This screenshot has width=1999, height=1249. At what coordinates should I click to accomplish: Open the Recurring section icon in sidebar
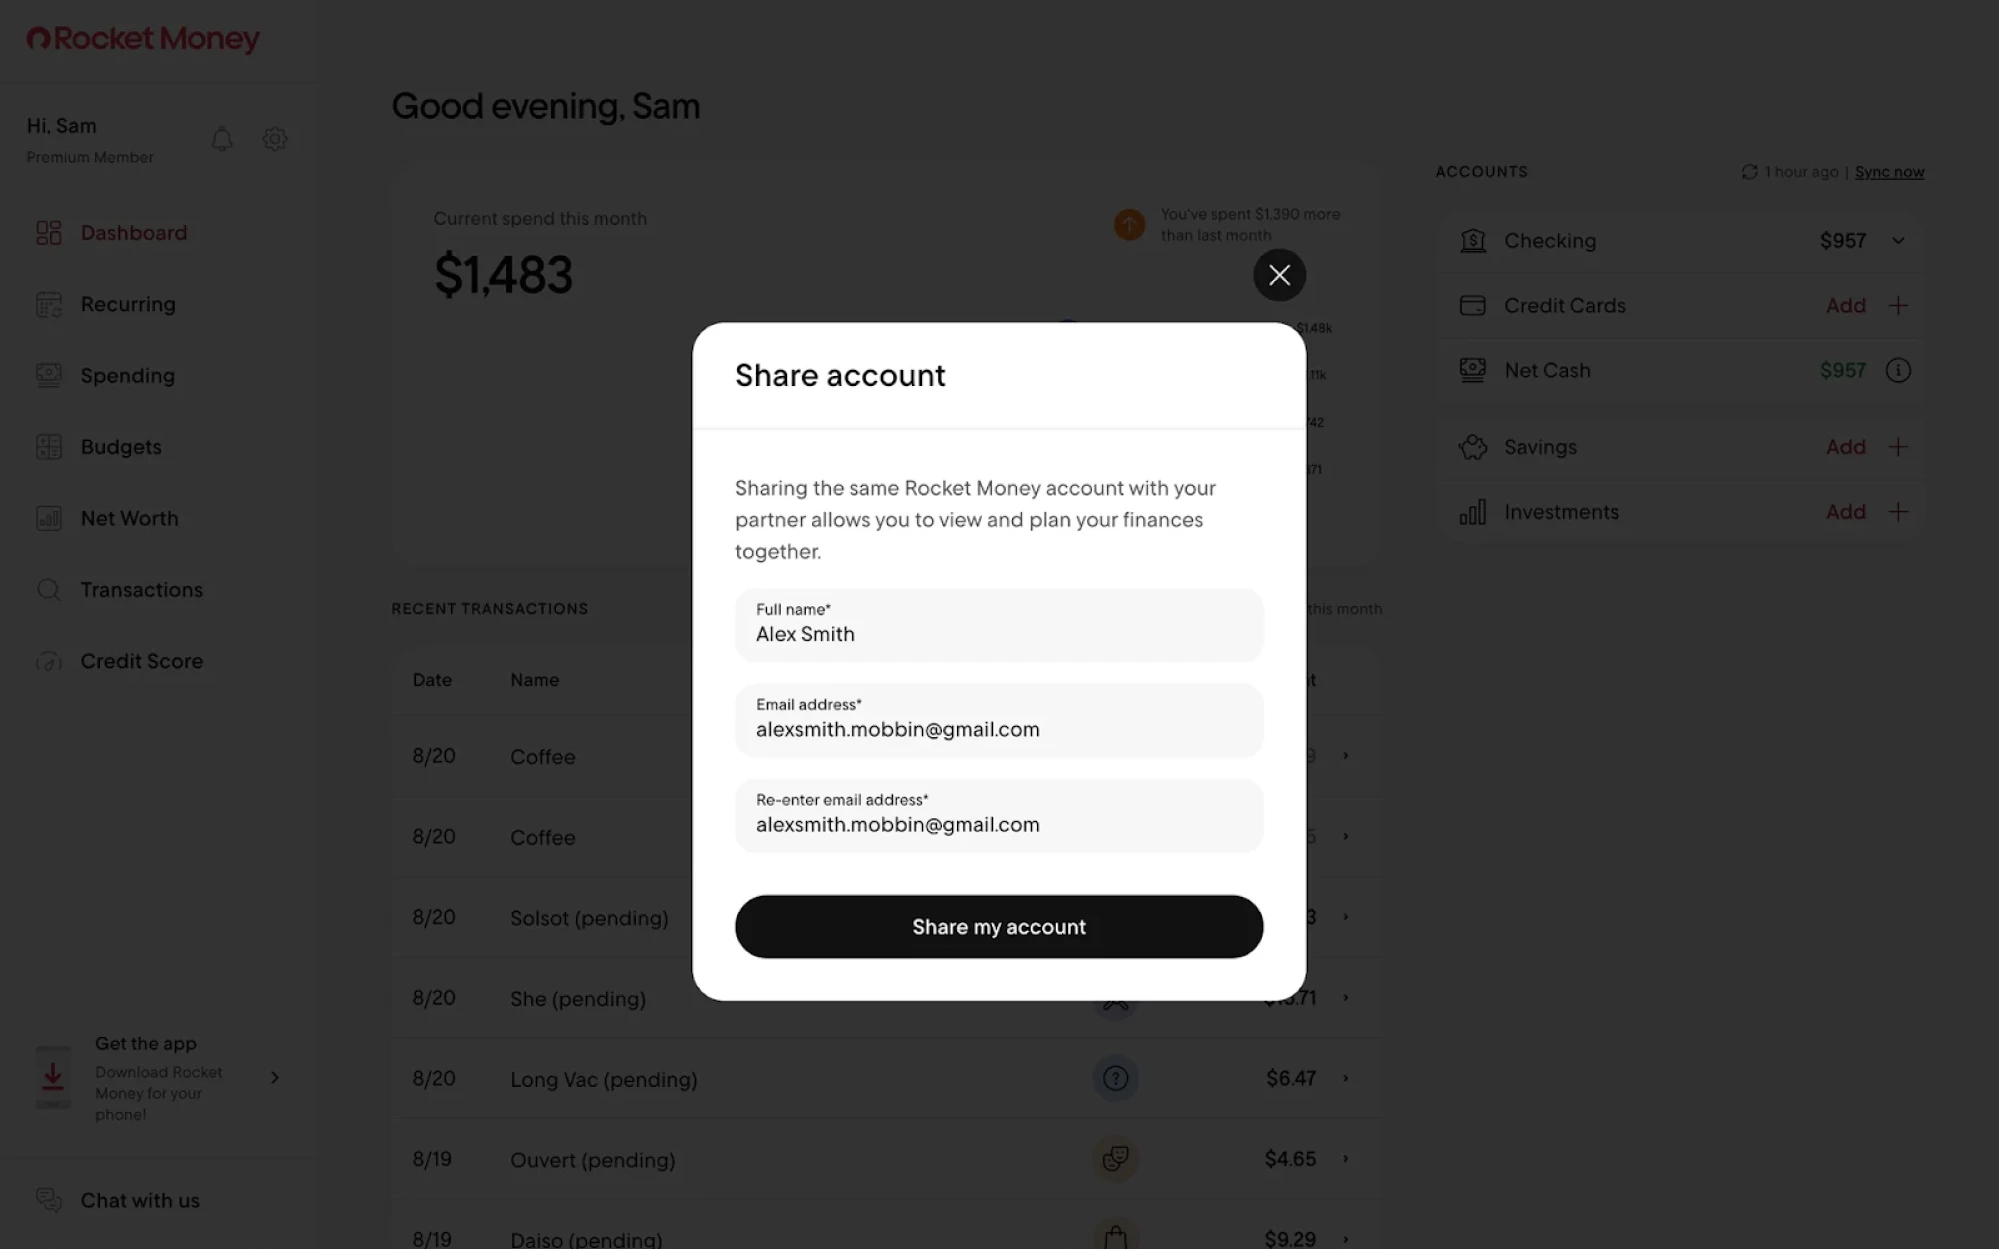click(48, 303)
